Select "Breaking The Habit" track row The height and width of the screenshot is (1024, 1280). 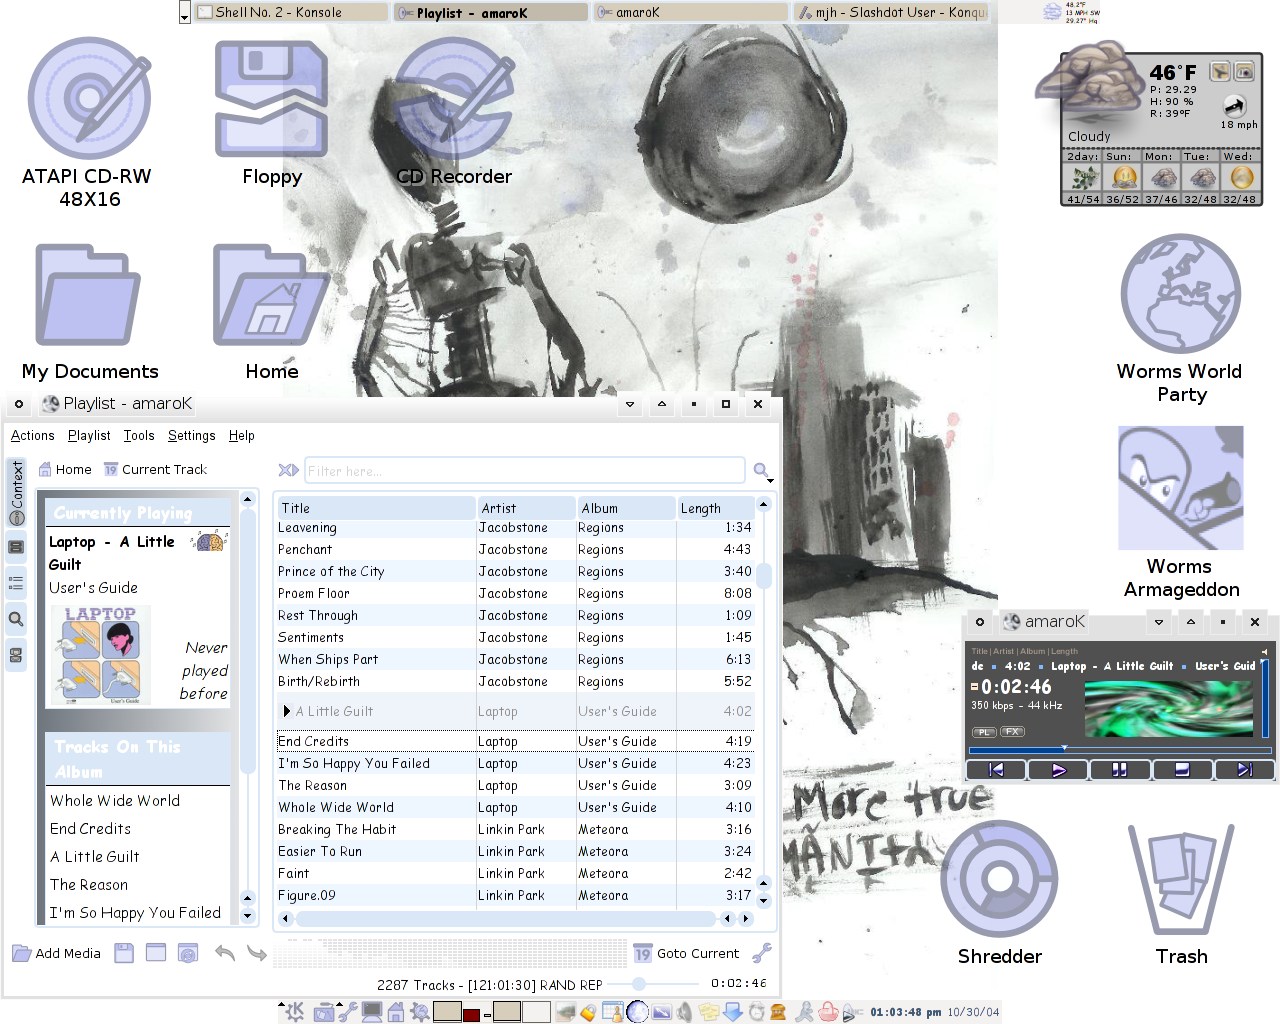tap(514, 830)
